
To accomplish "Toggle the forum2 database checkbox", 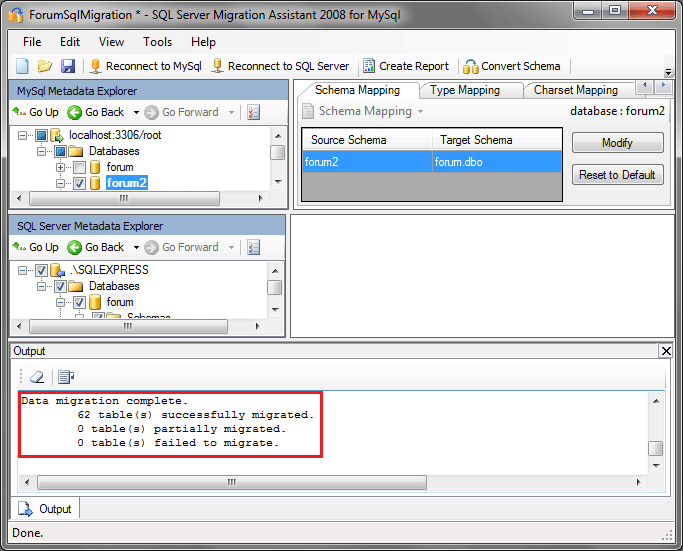I will coord(80,183).
